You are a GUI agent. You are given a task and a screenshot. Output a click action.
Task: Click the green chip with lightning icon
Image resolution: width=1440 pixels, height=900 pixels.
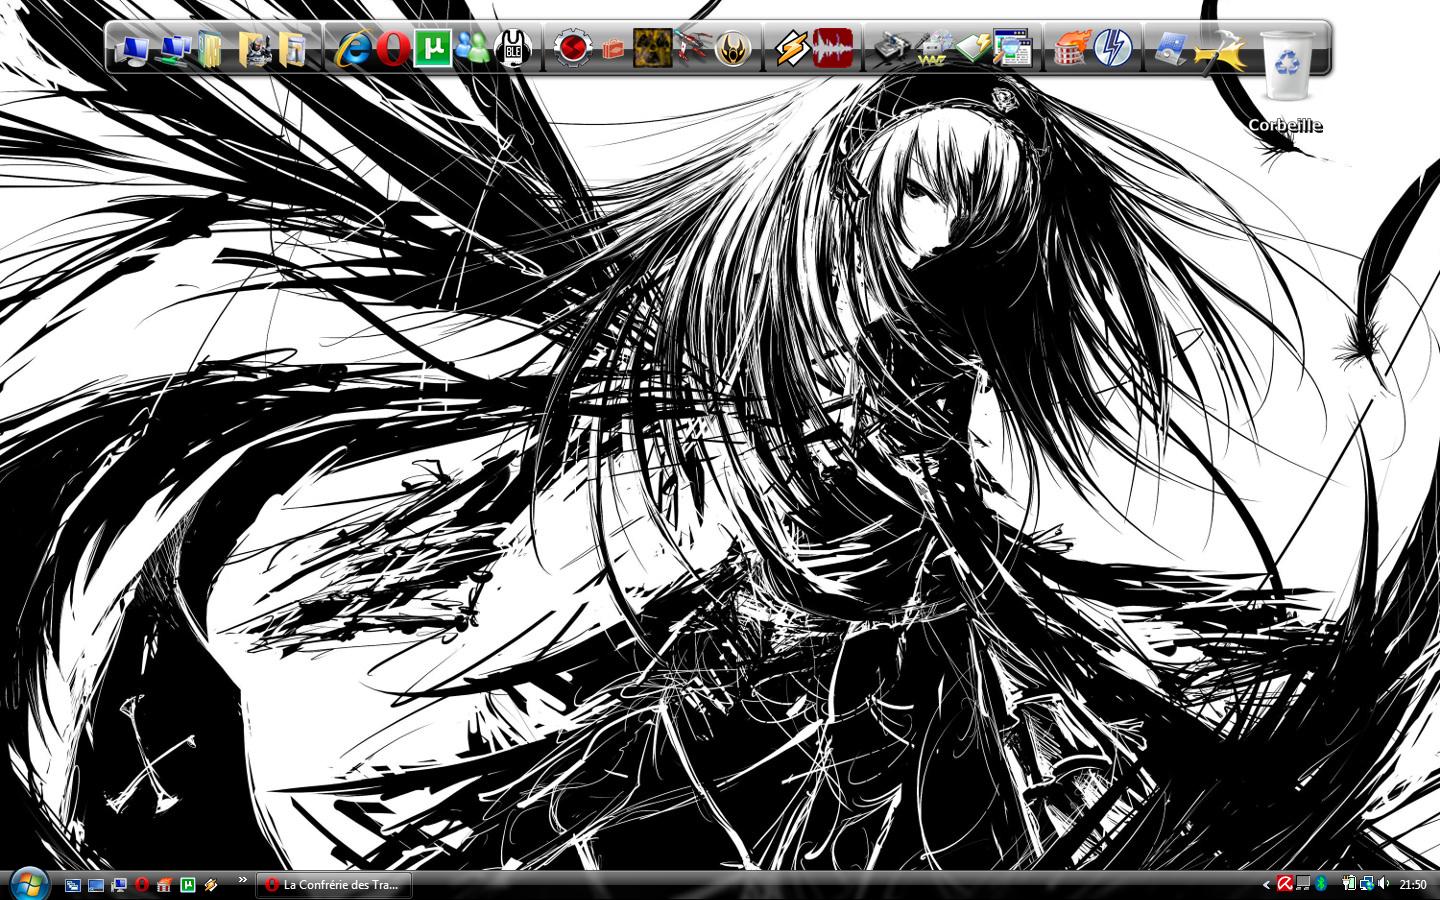973,48
